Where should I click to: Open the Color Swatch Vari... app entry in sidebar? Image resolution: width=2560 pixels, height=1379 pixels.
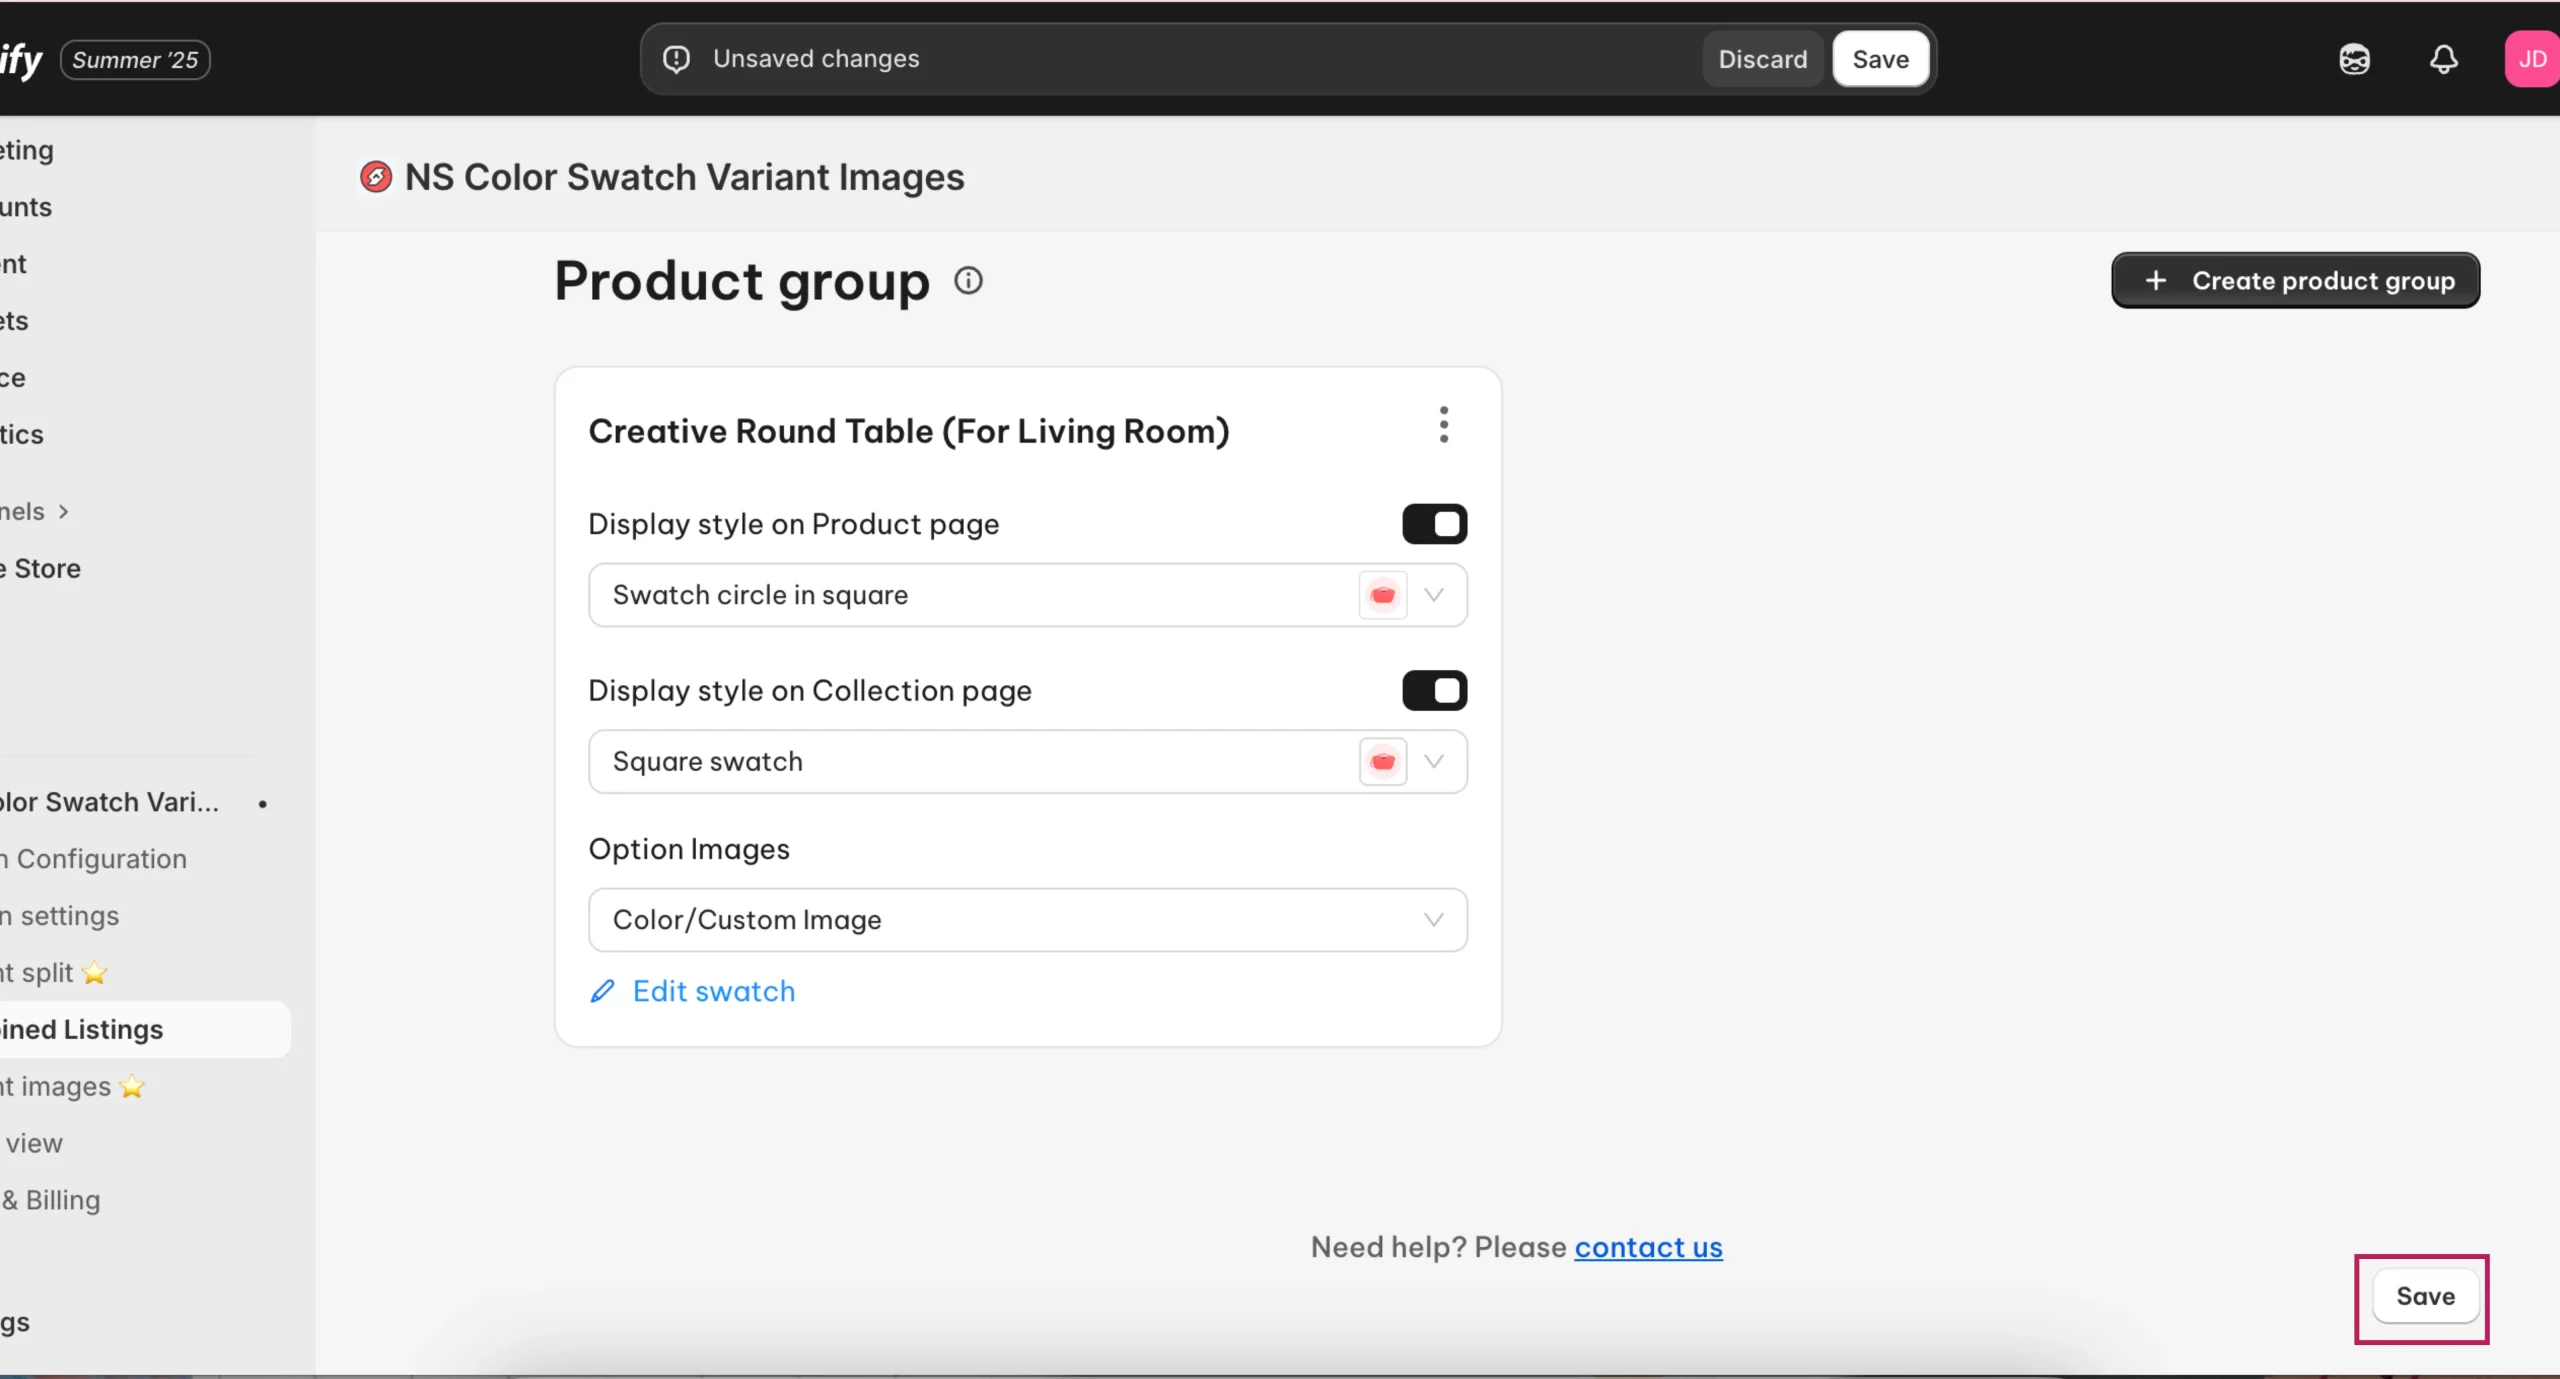[110, 802]
